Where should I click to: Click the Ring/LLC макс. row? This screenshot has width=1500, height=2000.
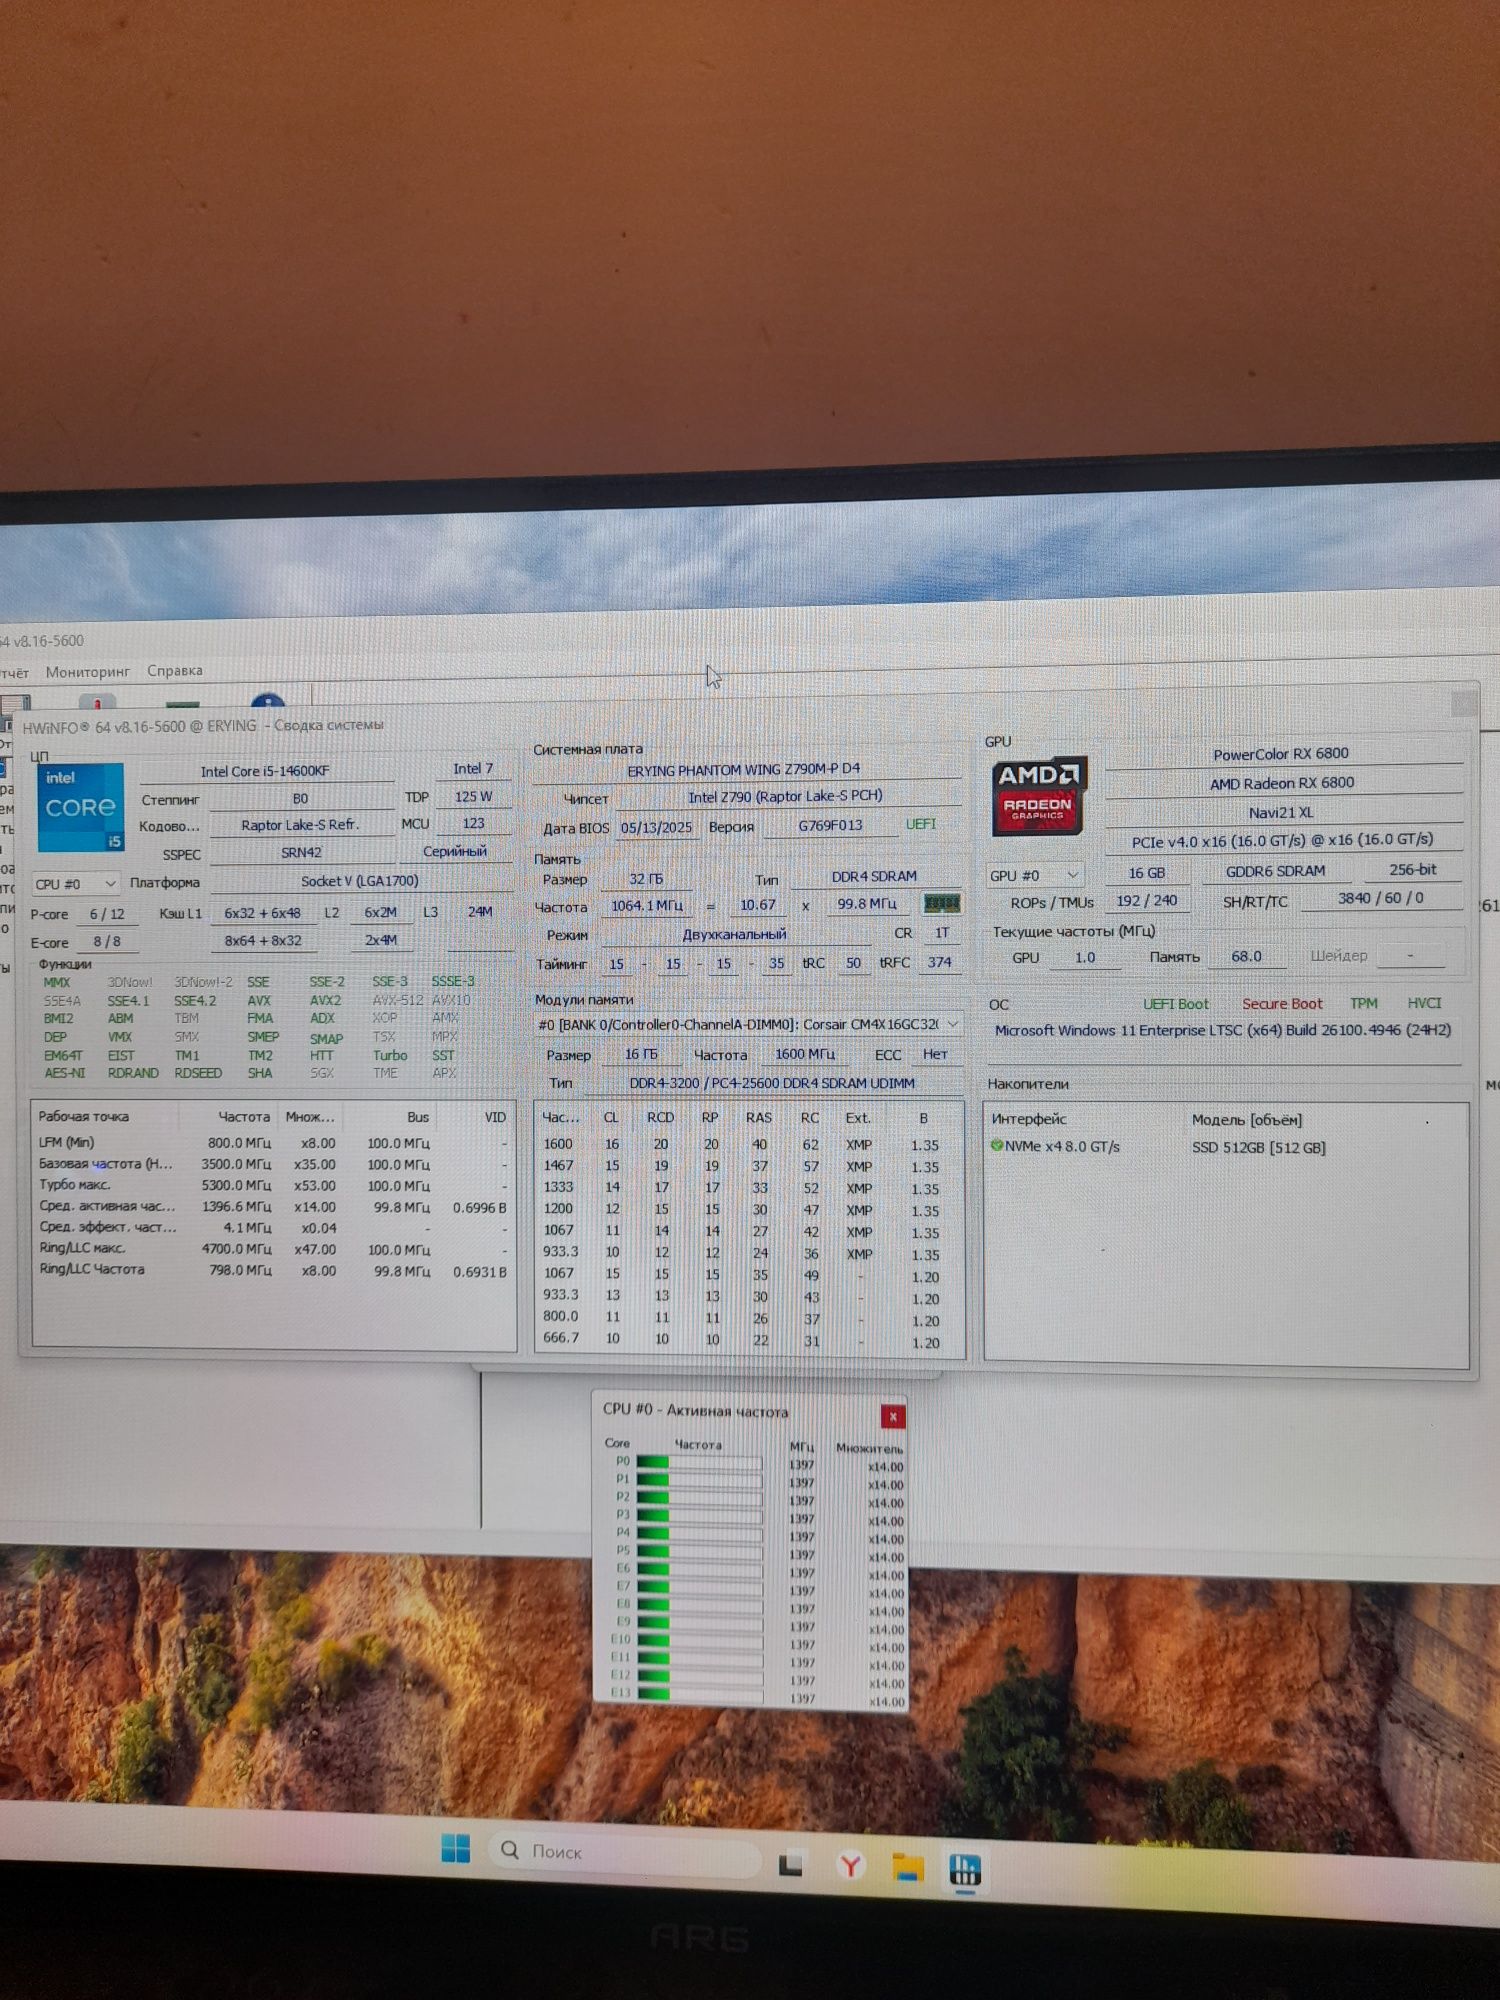coord(272,1248)
